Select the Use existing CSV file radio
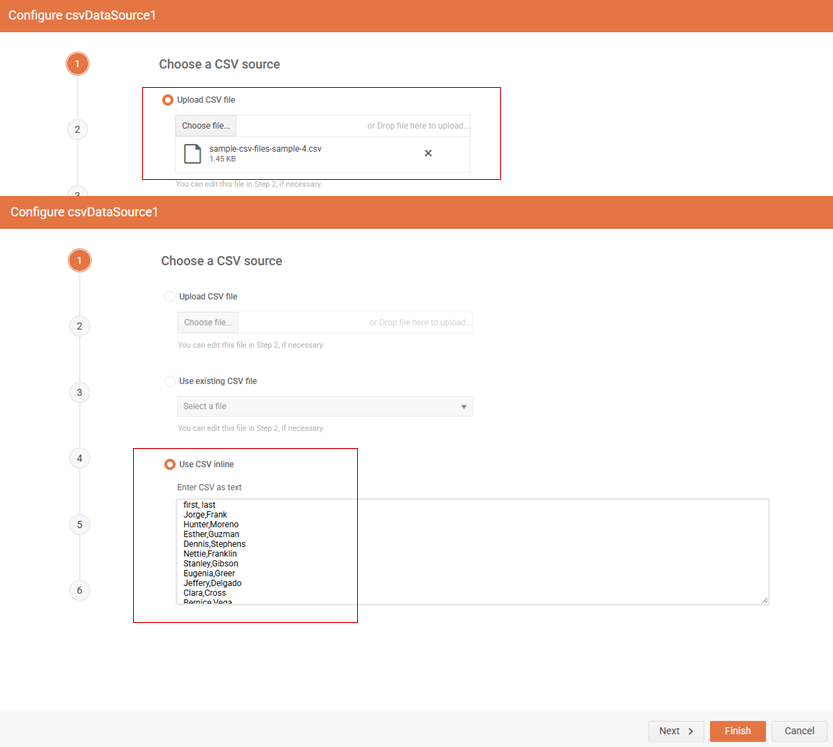Viewport: 833px width, 747px height. click(x=169, y=381)
